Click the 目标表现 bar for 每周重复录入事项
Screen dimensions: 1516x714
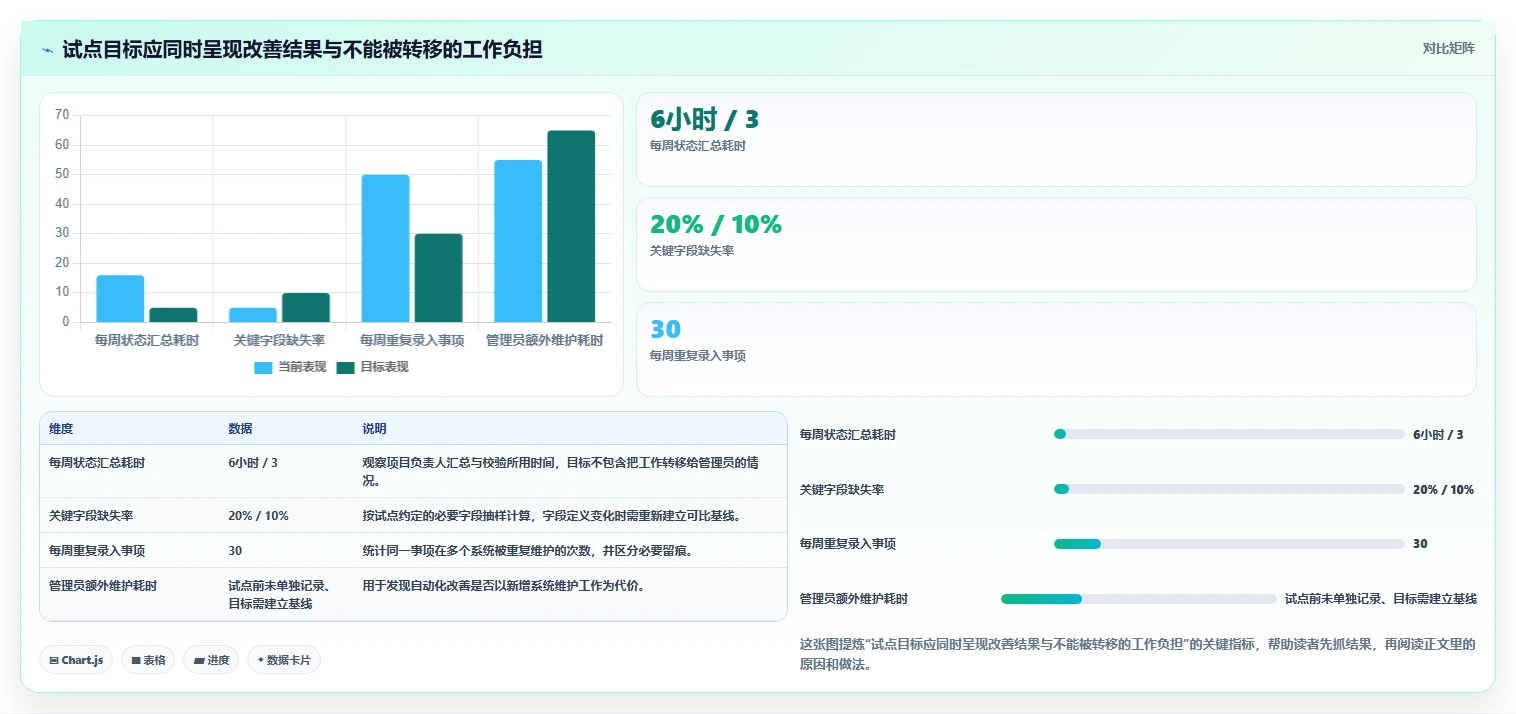coord(438,278)
